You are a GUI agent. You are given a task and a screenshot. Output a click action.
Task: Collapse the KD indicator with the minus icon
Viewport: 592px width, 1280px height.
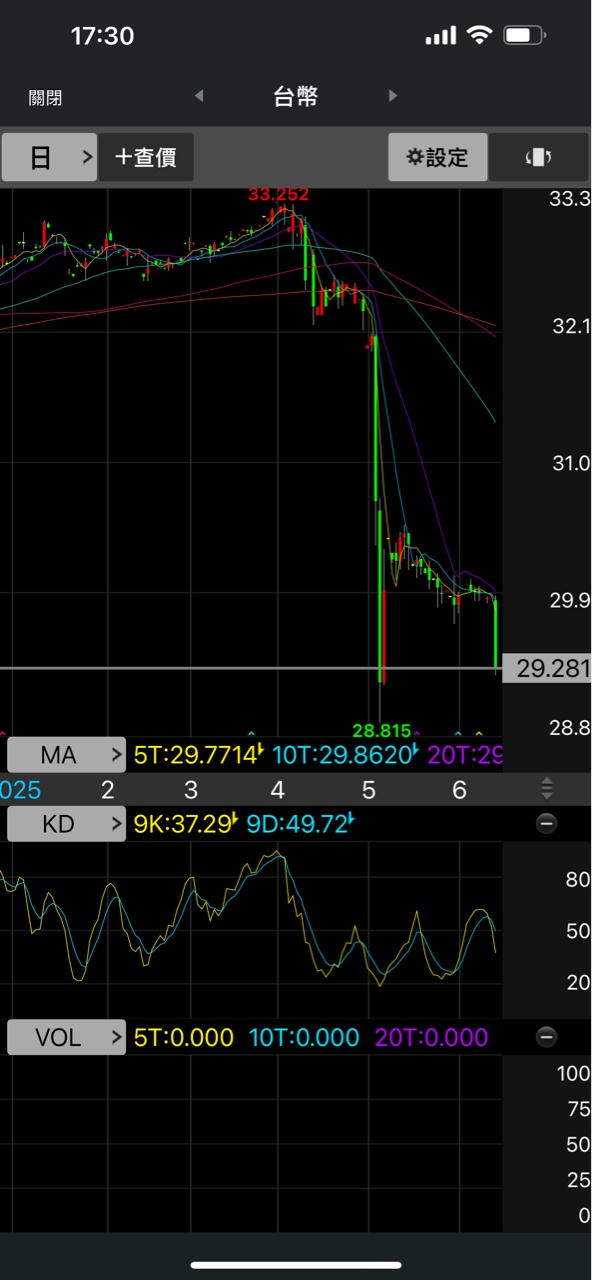546,824
